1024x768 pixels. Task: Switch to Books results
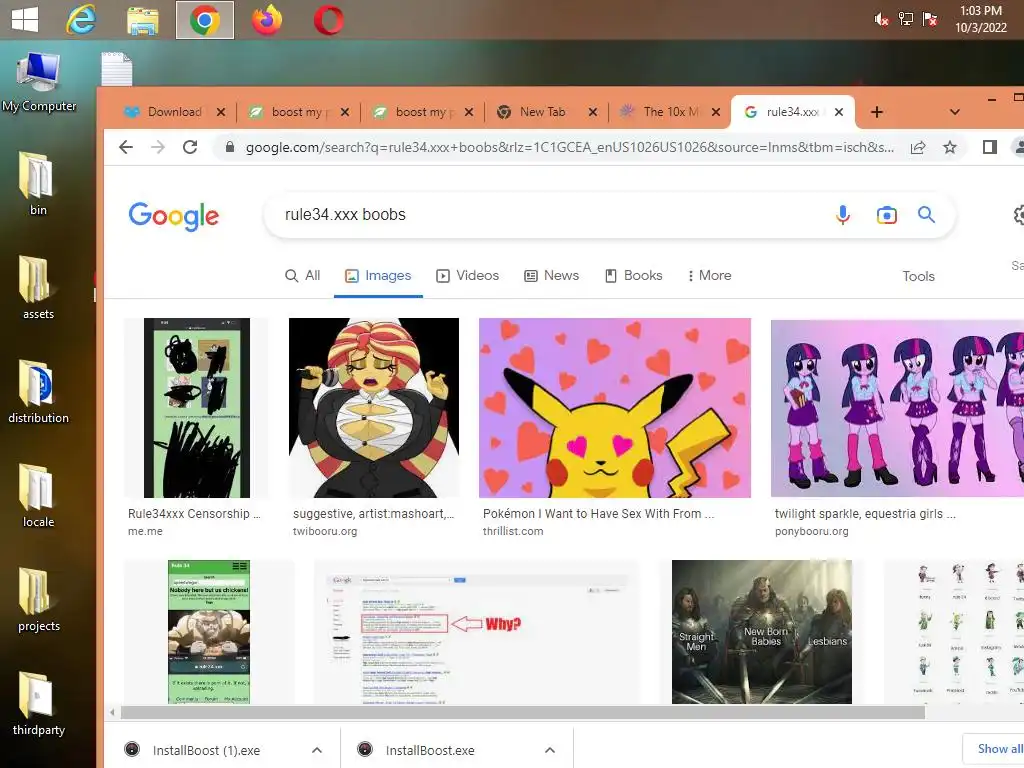point(633,276)
